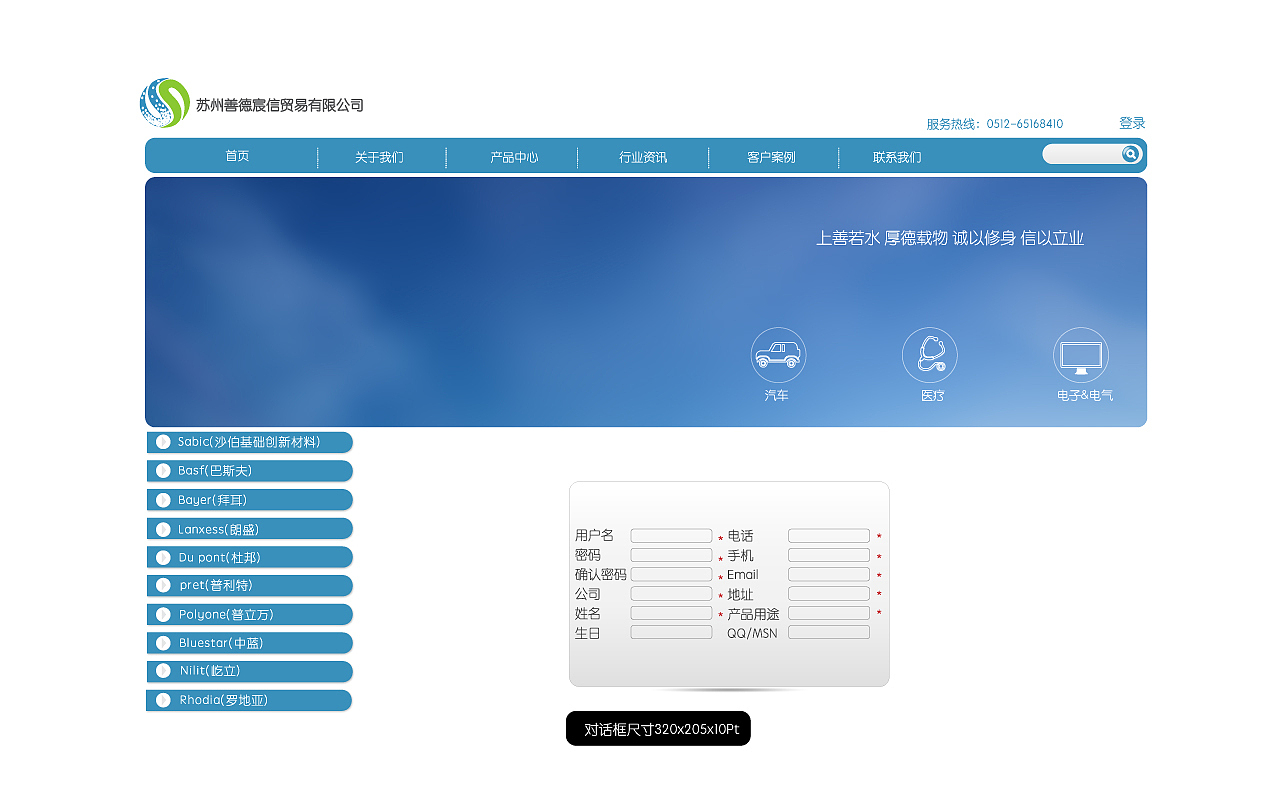Click the 登录 login link

[x=1132, y=123]
